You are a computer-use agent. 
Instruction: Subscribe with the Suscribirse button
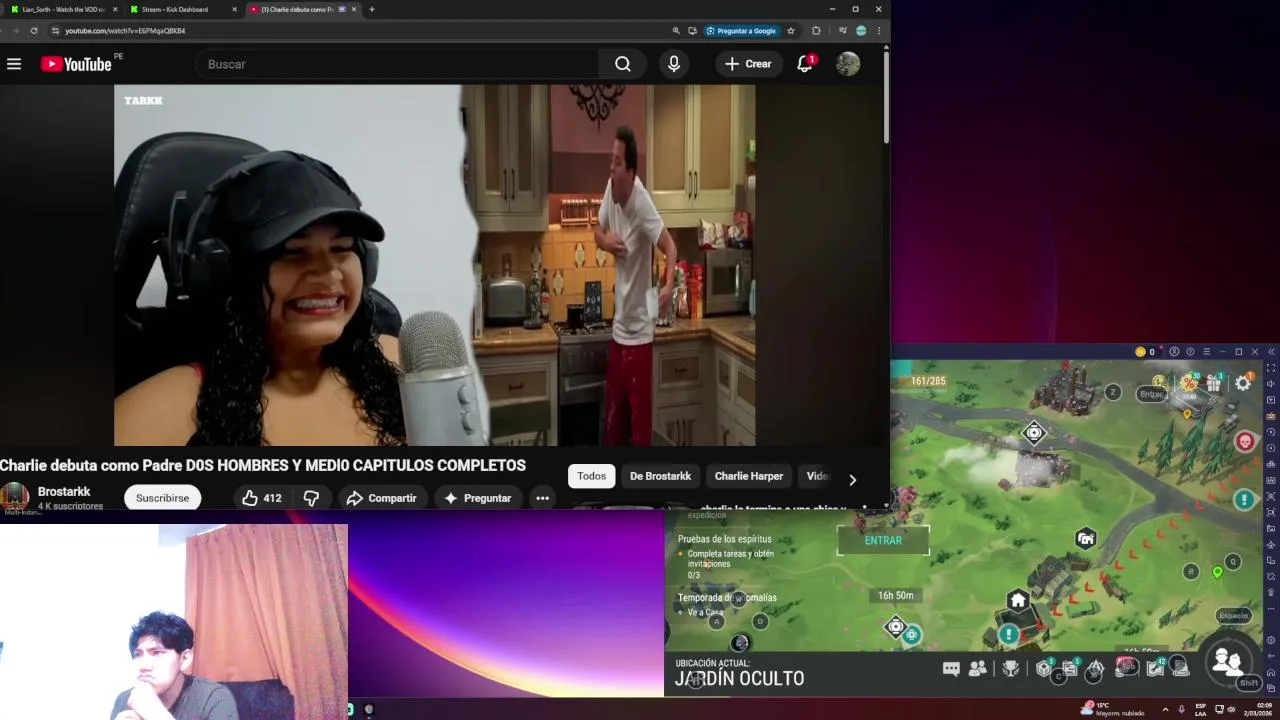coord(162,498)
